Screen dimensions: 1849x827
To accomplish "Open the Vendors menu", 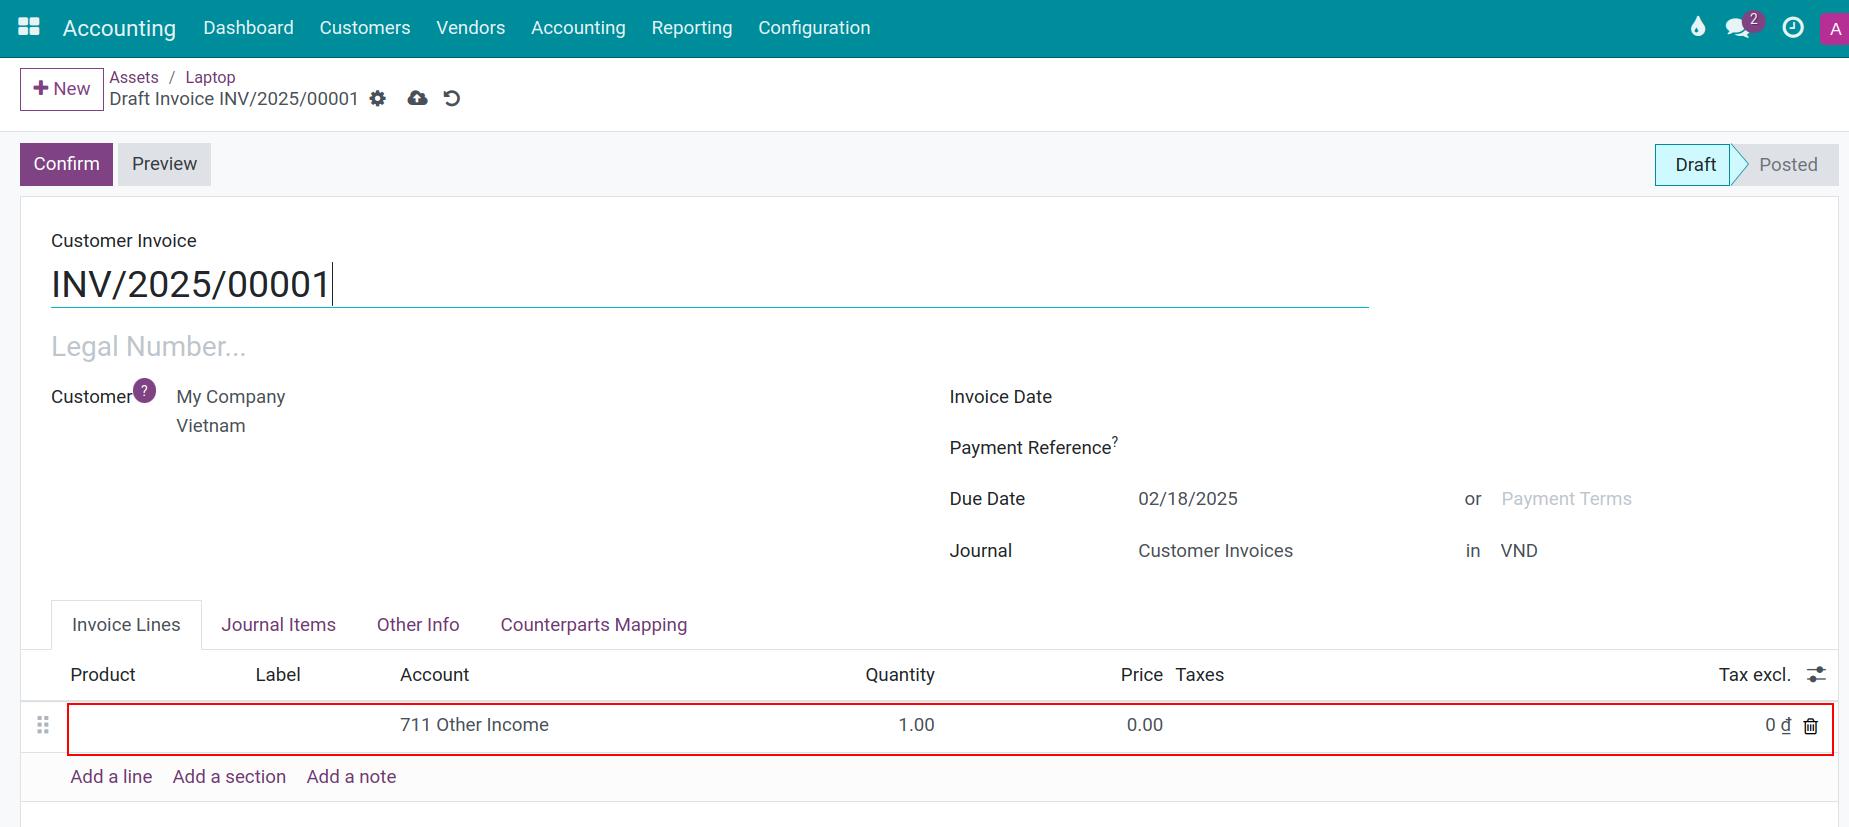I will click(x=470, y=28).
